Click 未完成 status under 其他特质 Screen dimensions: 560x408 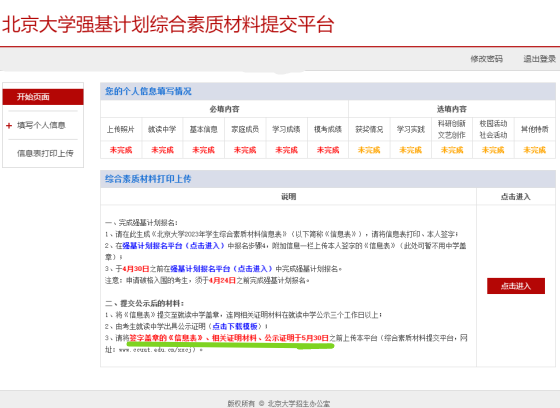tap(535, 150)
